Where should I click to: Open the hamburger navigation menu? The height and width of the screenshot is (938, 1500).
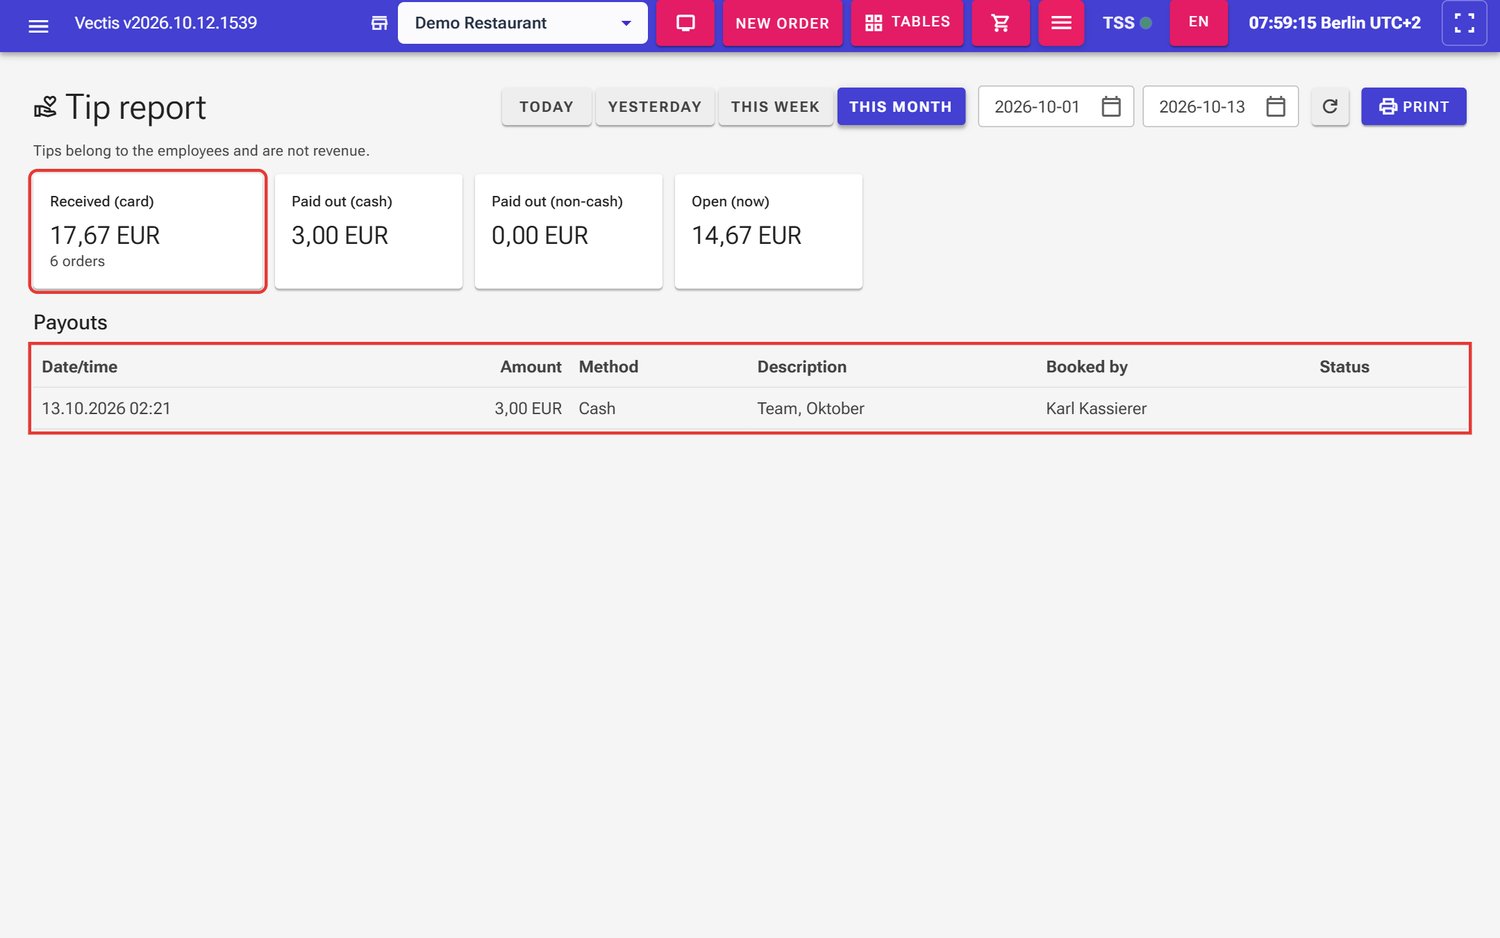38,24
